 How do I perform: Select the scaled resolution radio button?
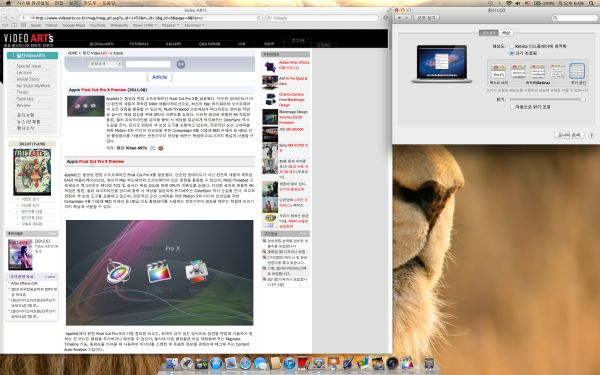(512, 53)
